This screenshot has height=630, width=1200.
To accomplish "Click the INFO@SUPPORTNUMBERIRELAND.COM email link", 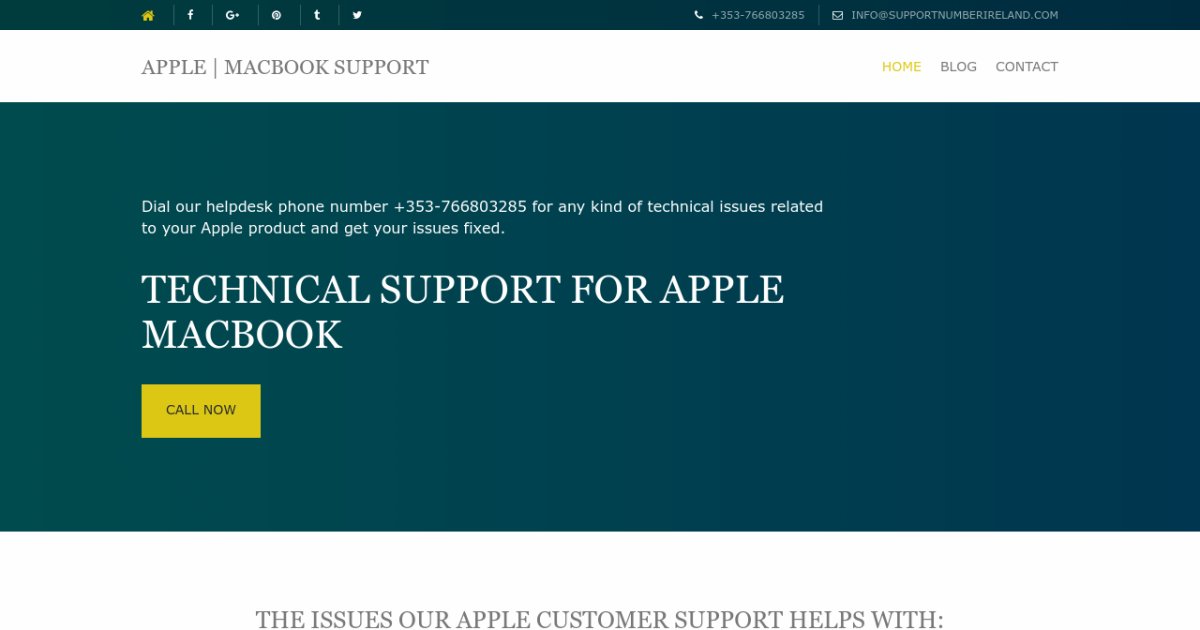I will (954, 15).
